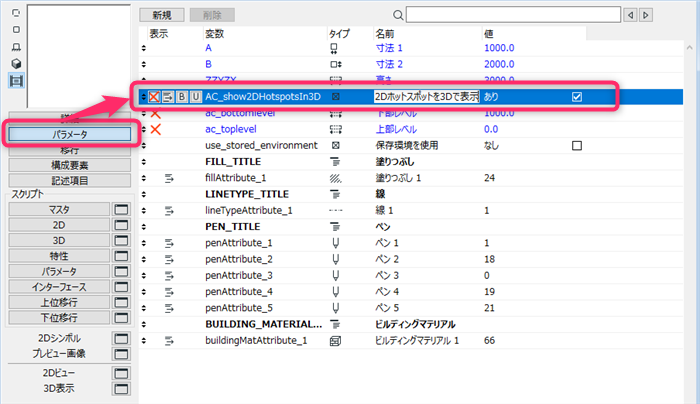
Task: Open 下位移行 script in separate window icon
Action: [x=121, y=318]
